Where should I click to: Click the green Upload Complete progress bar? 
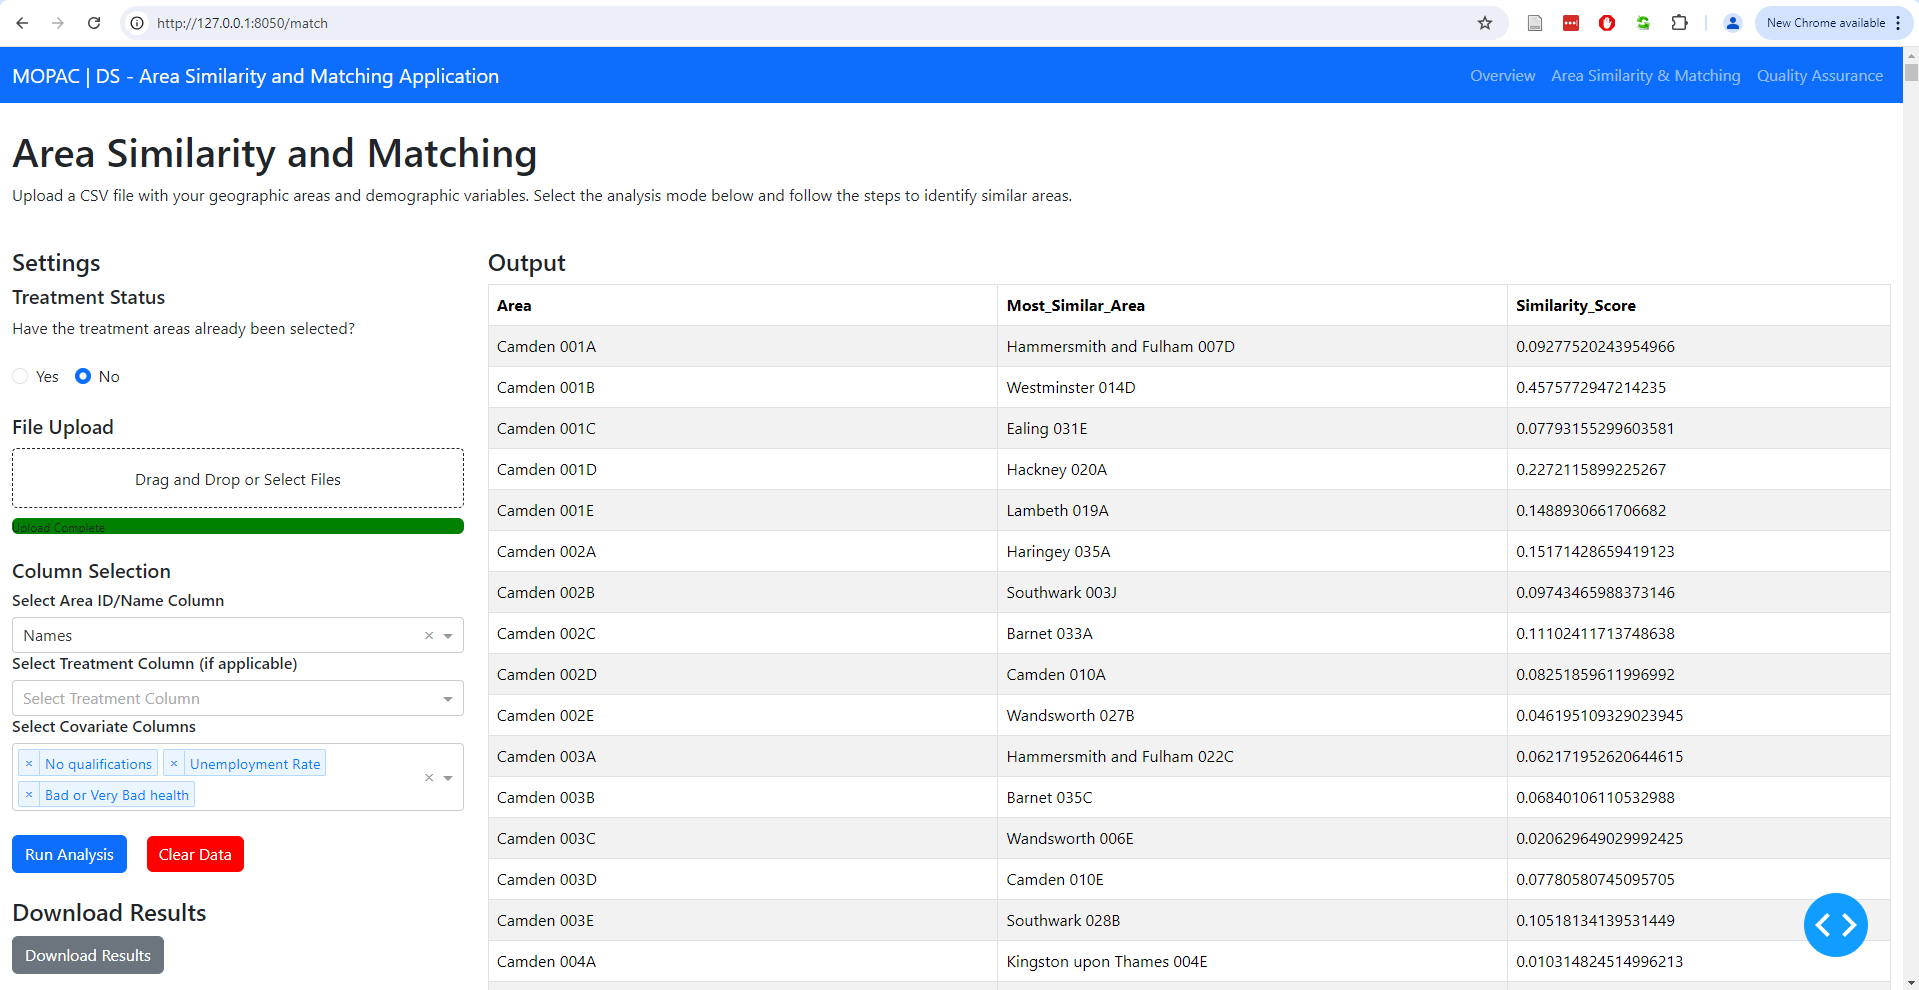tap(238, 526)
